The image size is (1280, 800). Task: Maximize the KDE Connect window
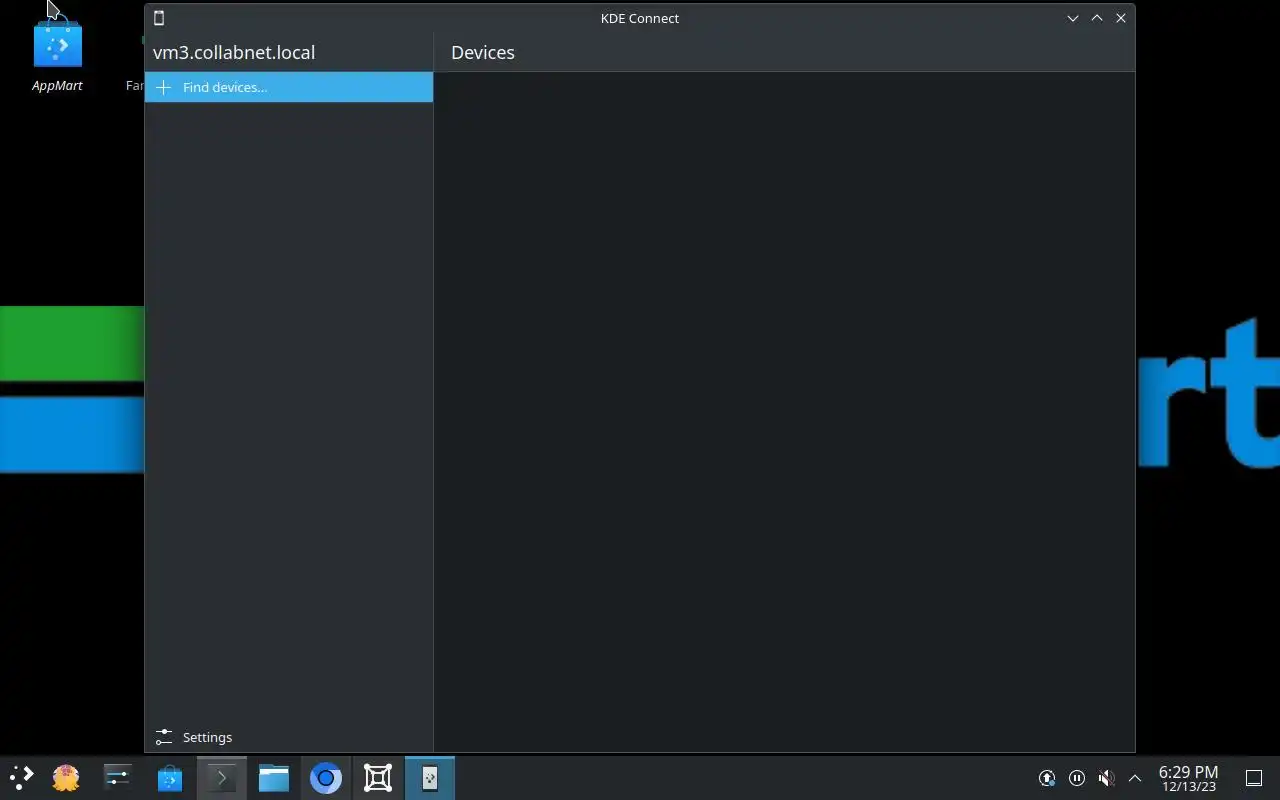pos(1097,18)
